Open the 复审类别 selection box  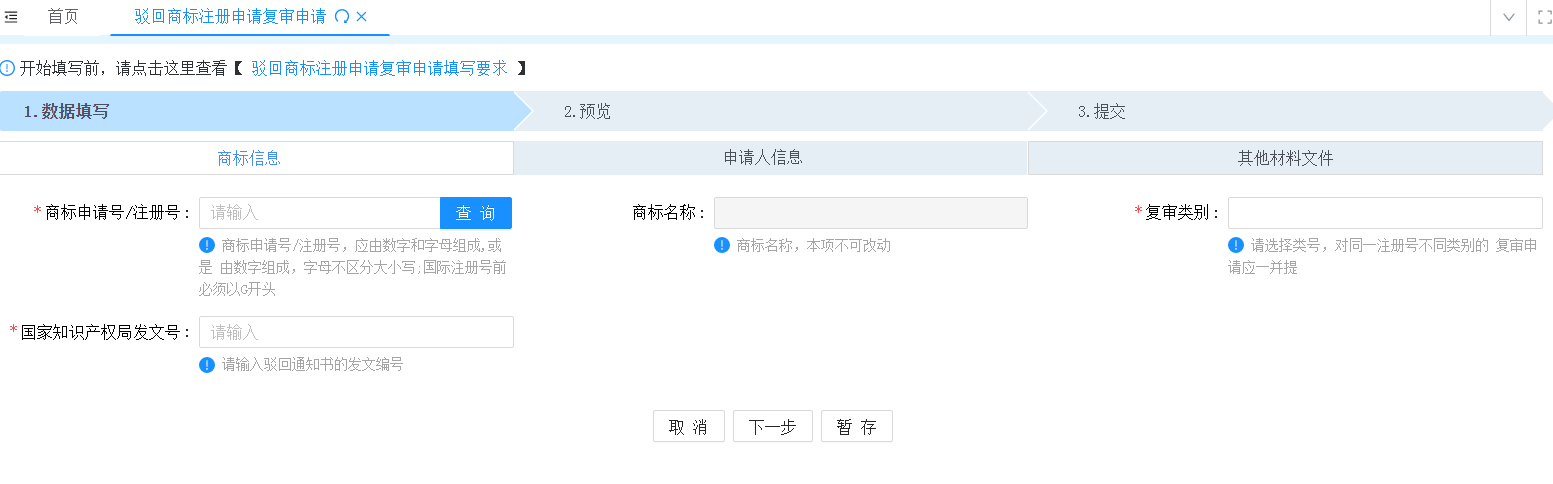coord(1385,213)
